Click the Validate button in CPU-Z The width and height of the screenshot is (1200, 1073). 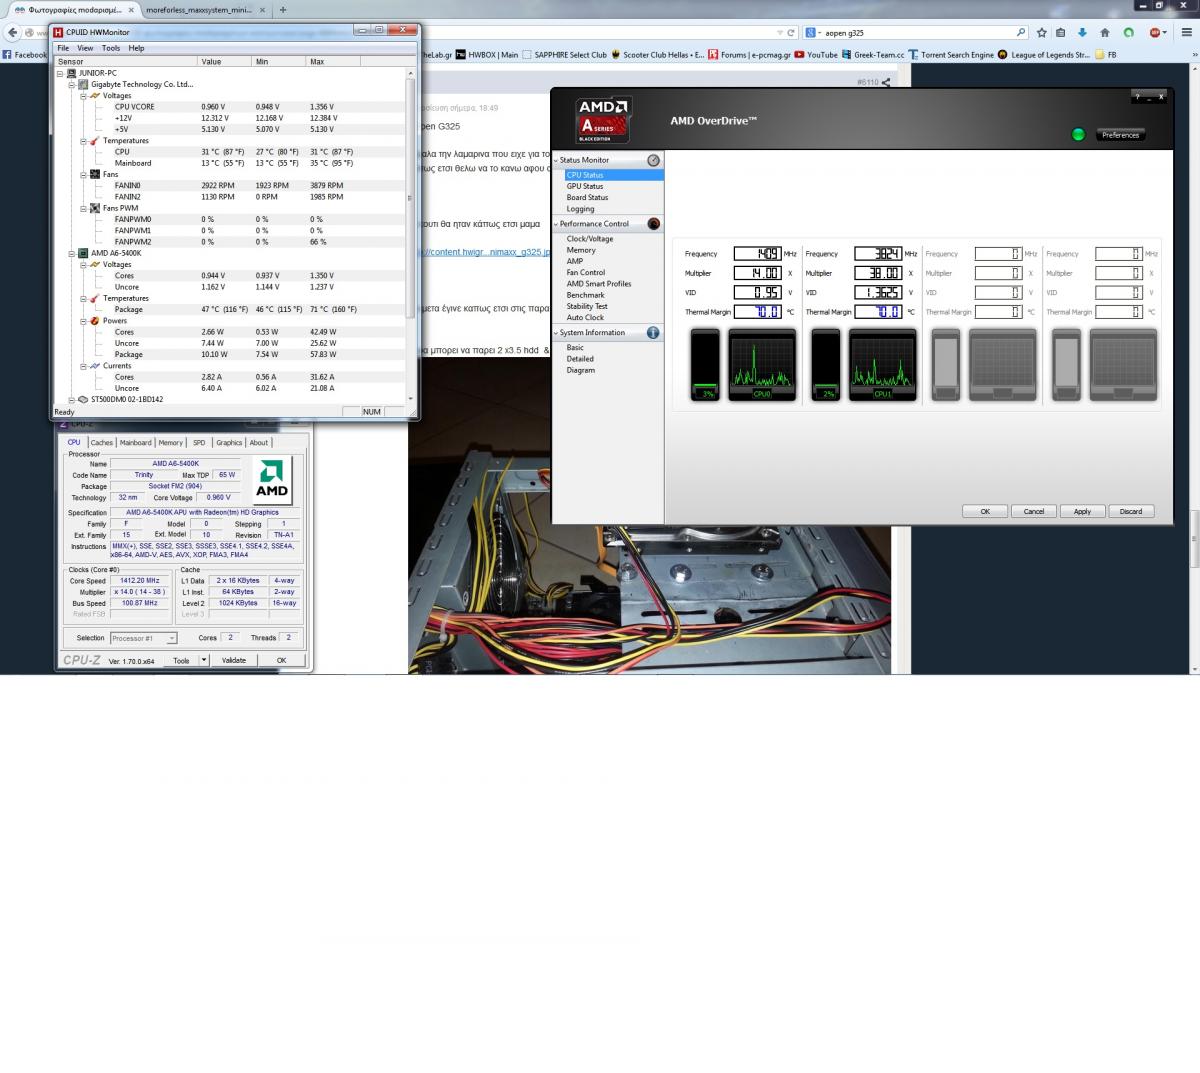[233, 660]
